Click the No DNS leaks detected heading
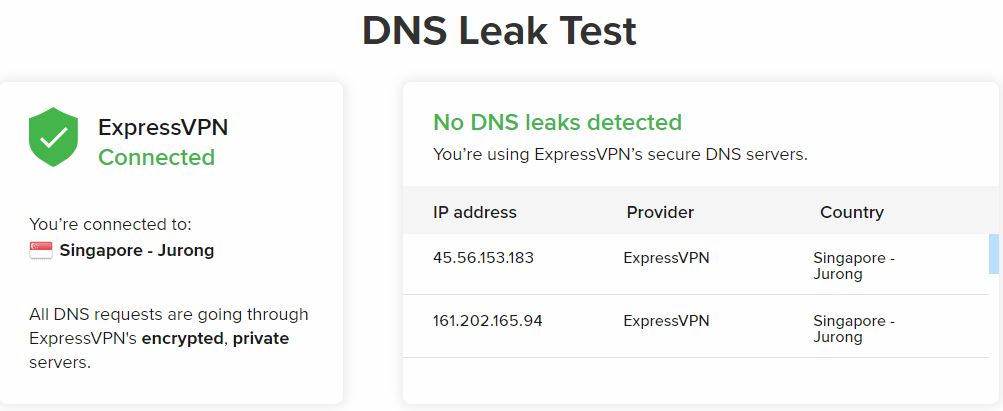The width and height of the screenshot is (1003, 411). point(558,121)
